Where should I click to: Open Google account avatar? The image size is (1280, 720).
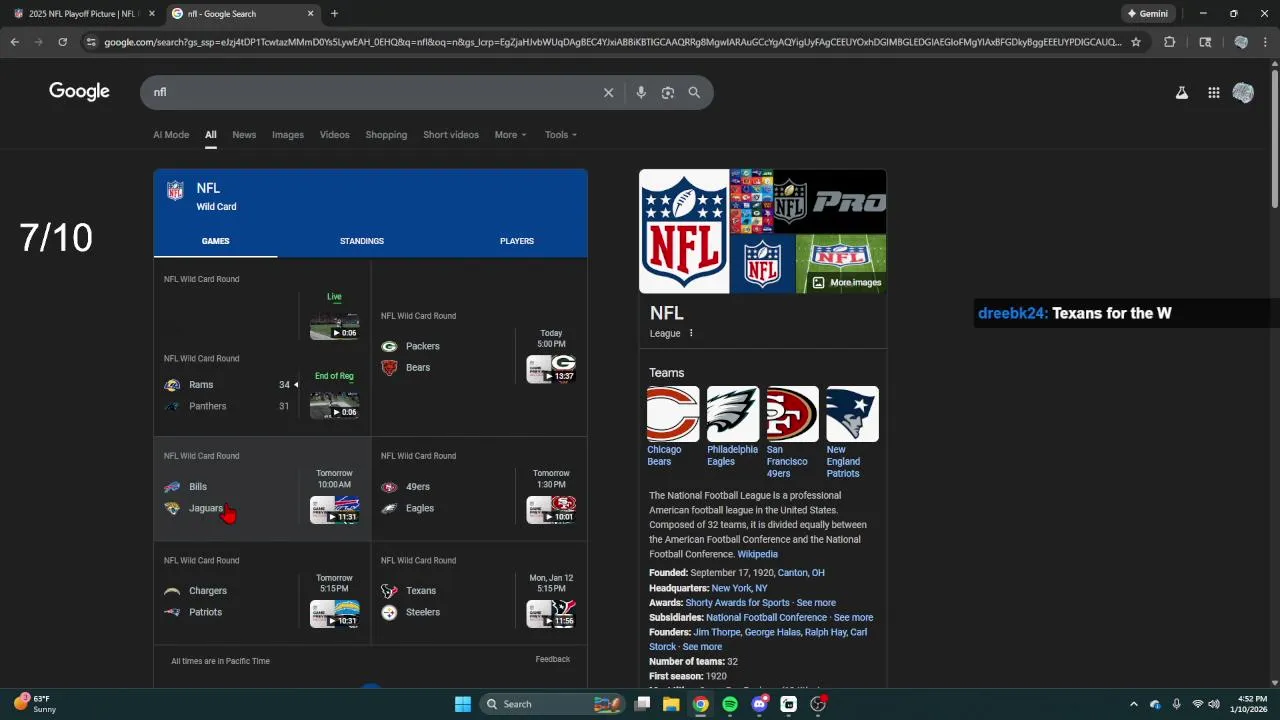click(x=1243, y=92)
